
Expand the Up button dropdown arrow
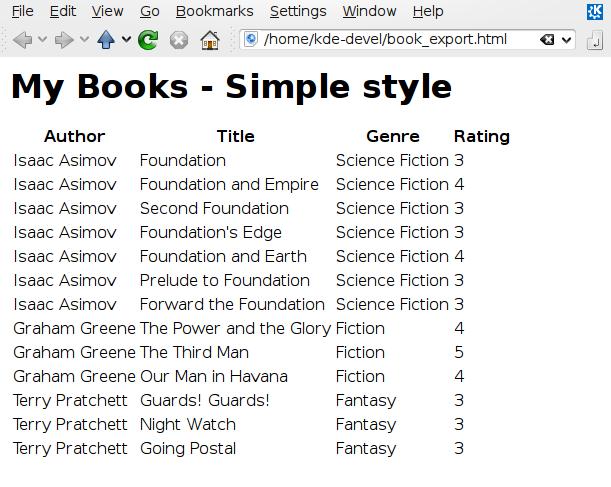(126, 40)
